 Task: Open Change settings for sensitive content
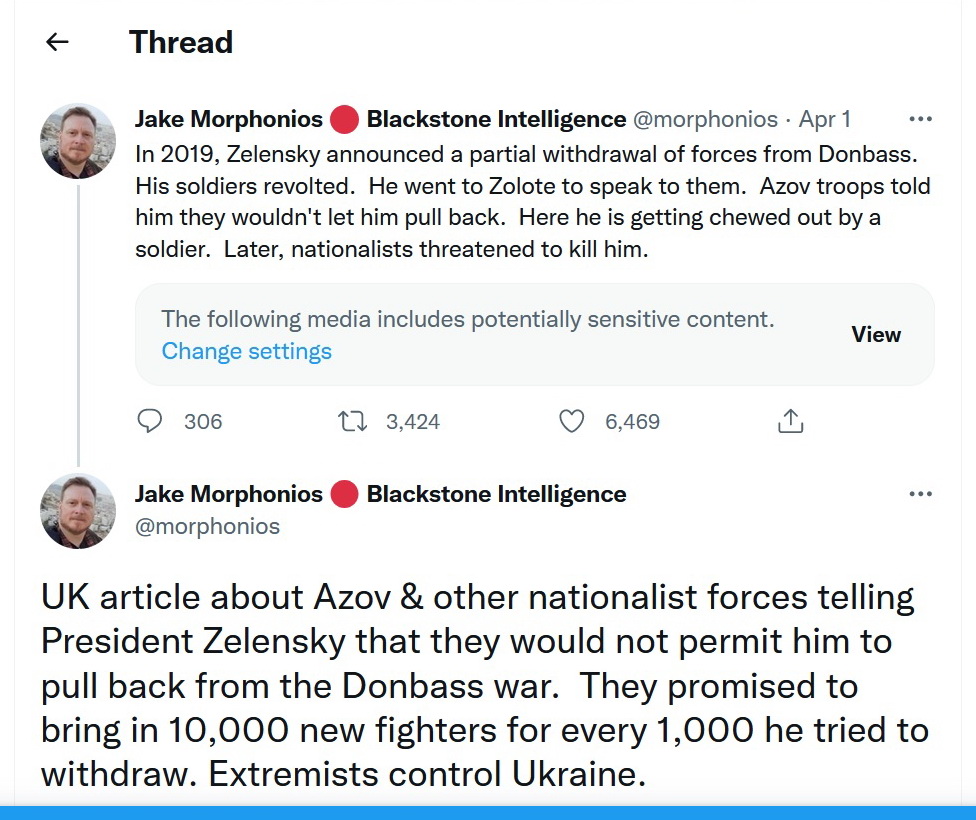(x=246, y=351)
